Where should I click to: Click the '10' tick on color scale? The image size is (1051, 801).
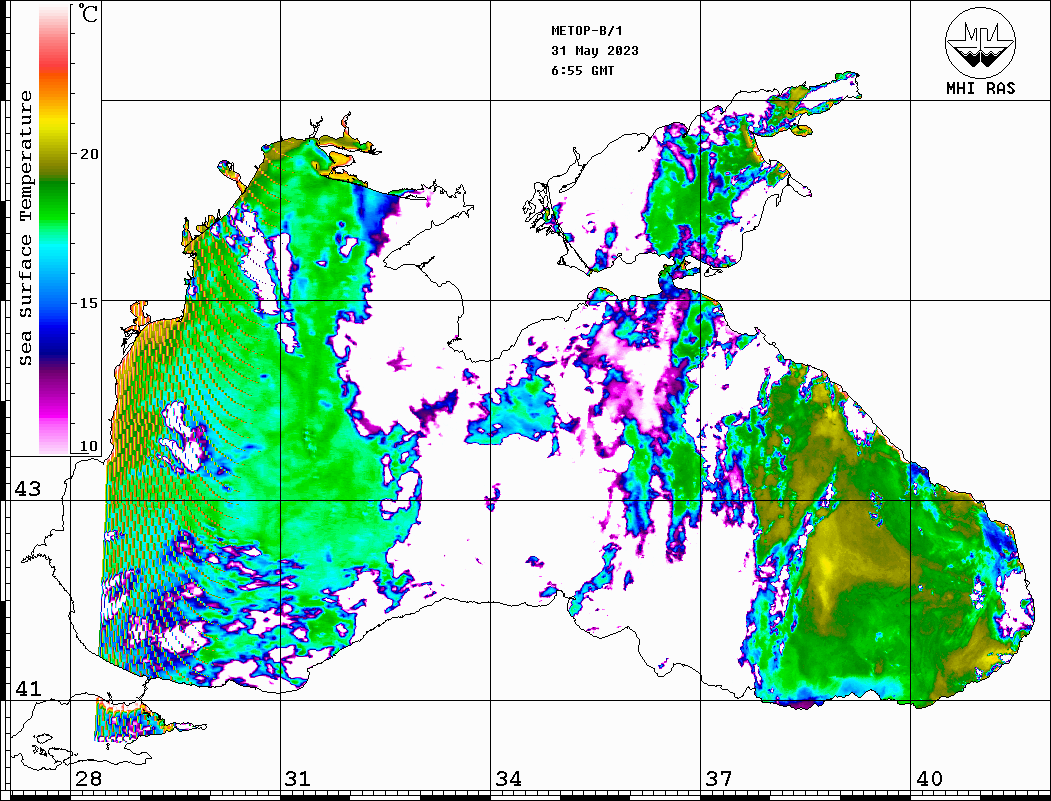88,446
